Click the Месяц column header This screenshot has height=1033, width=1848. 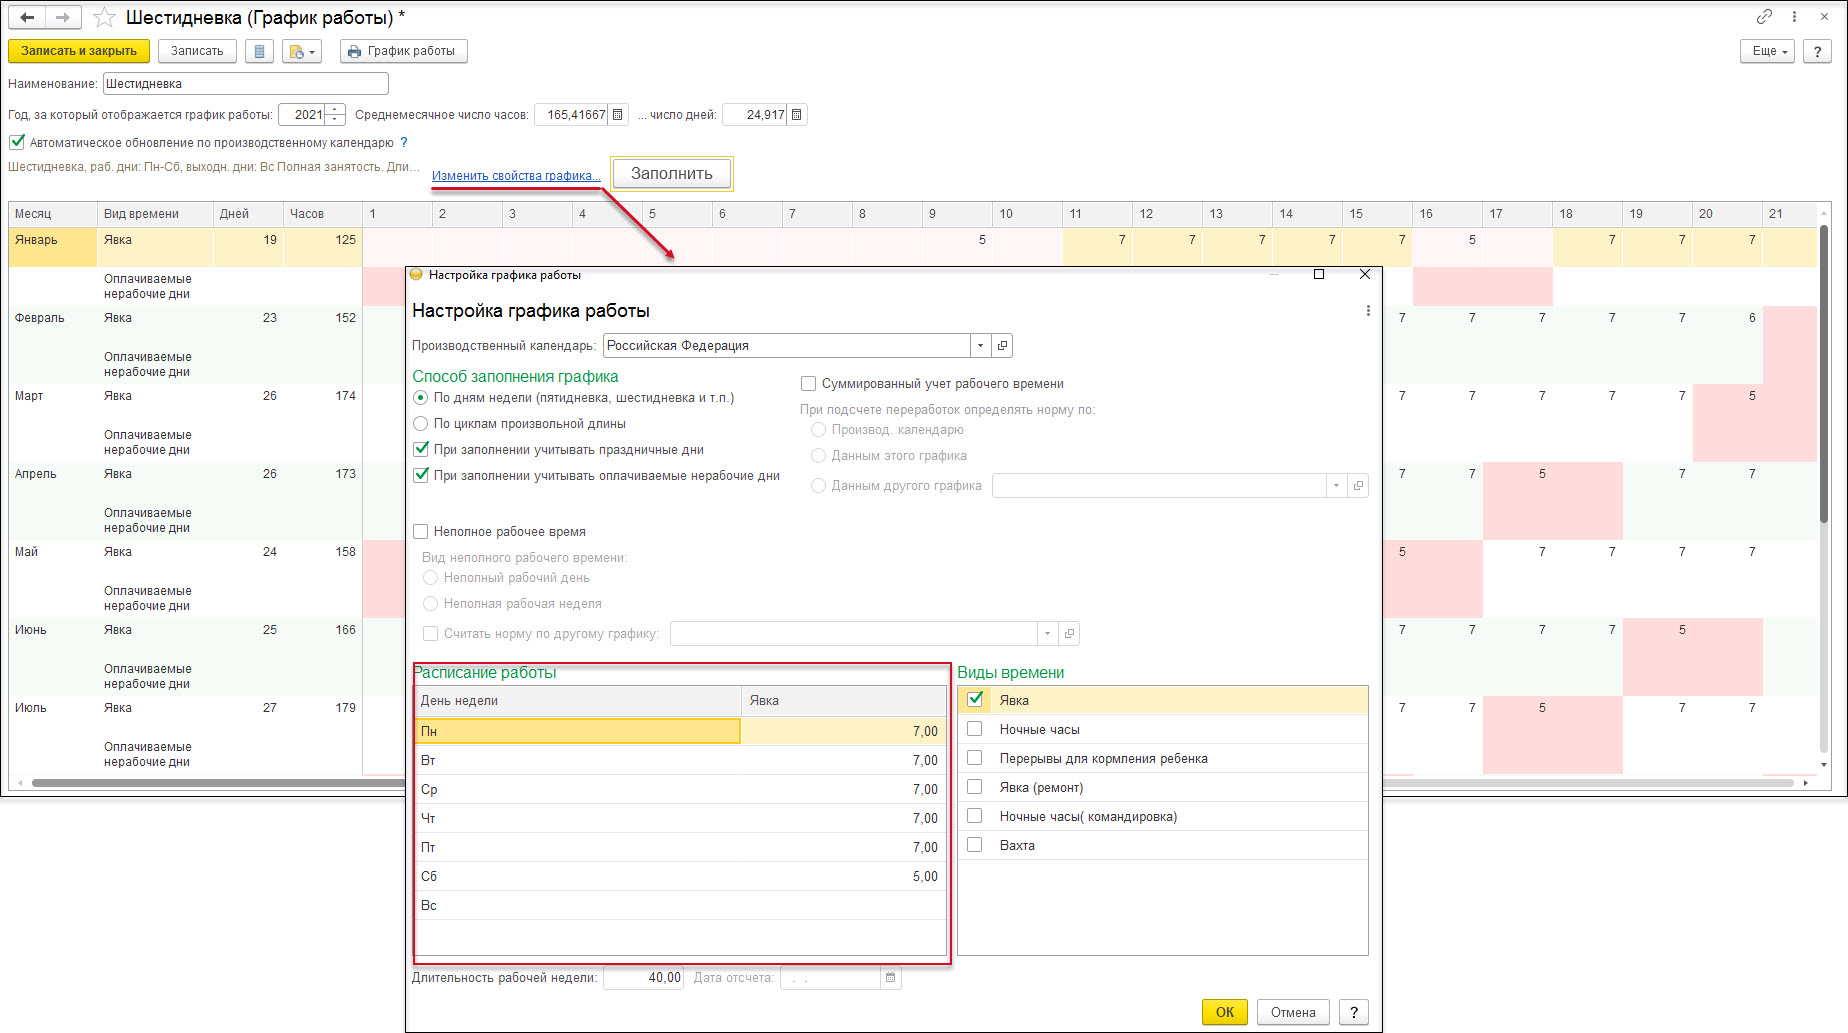53,214
